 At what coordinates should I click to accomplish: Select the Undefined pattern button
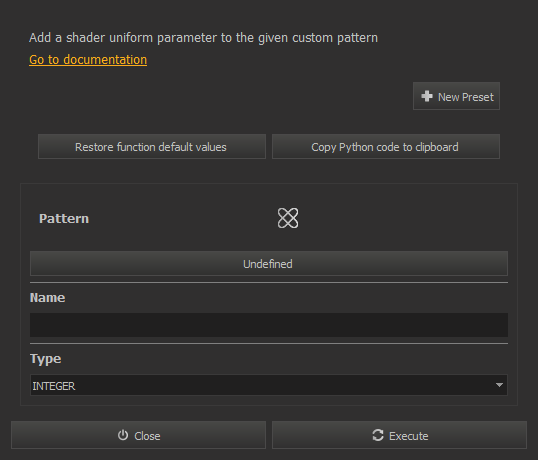269,263
